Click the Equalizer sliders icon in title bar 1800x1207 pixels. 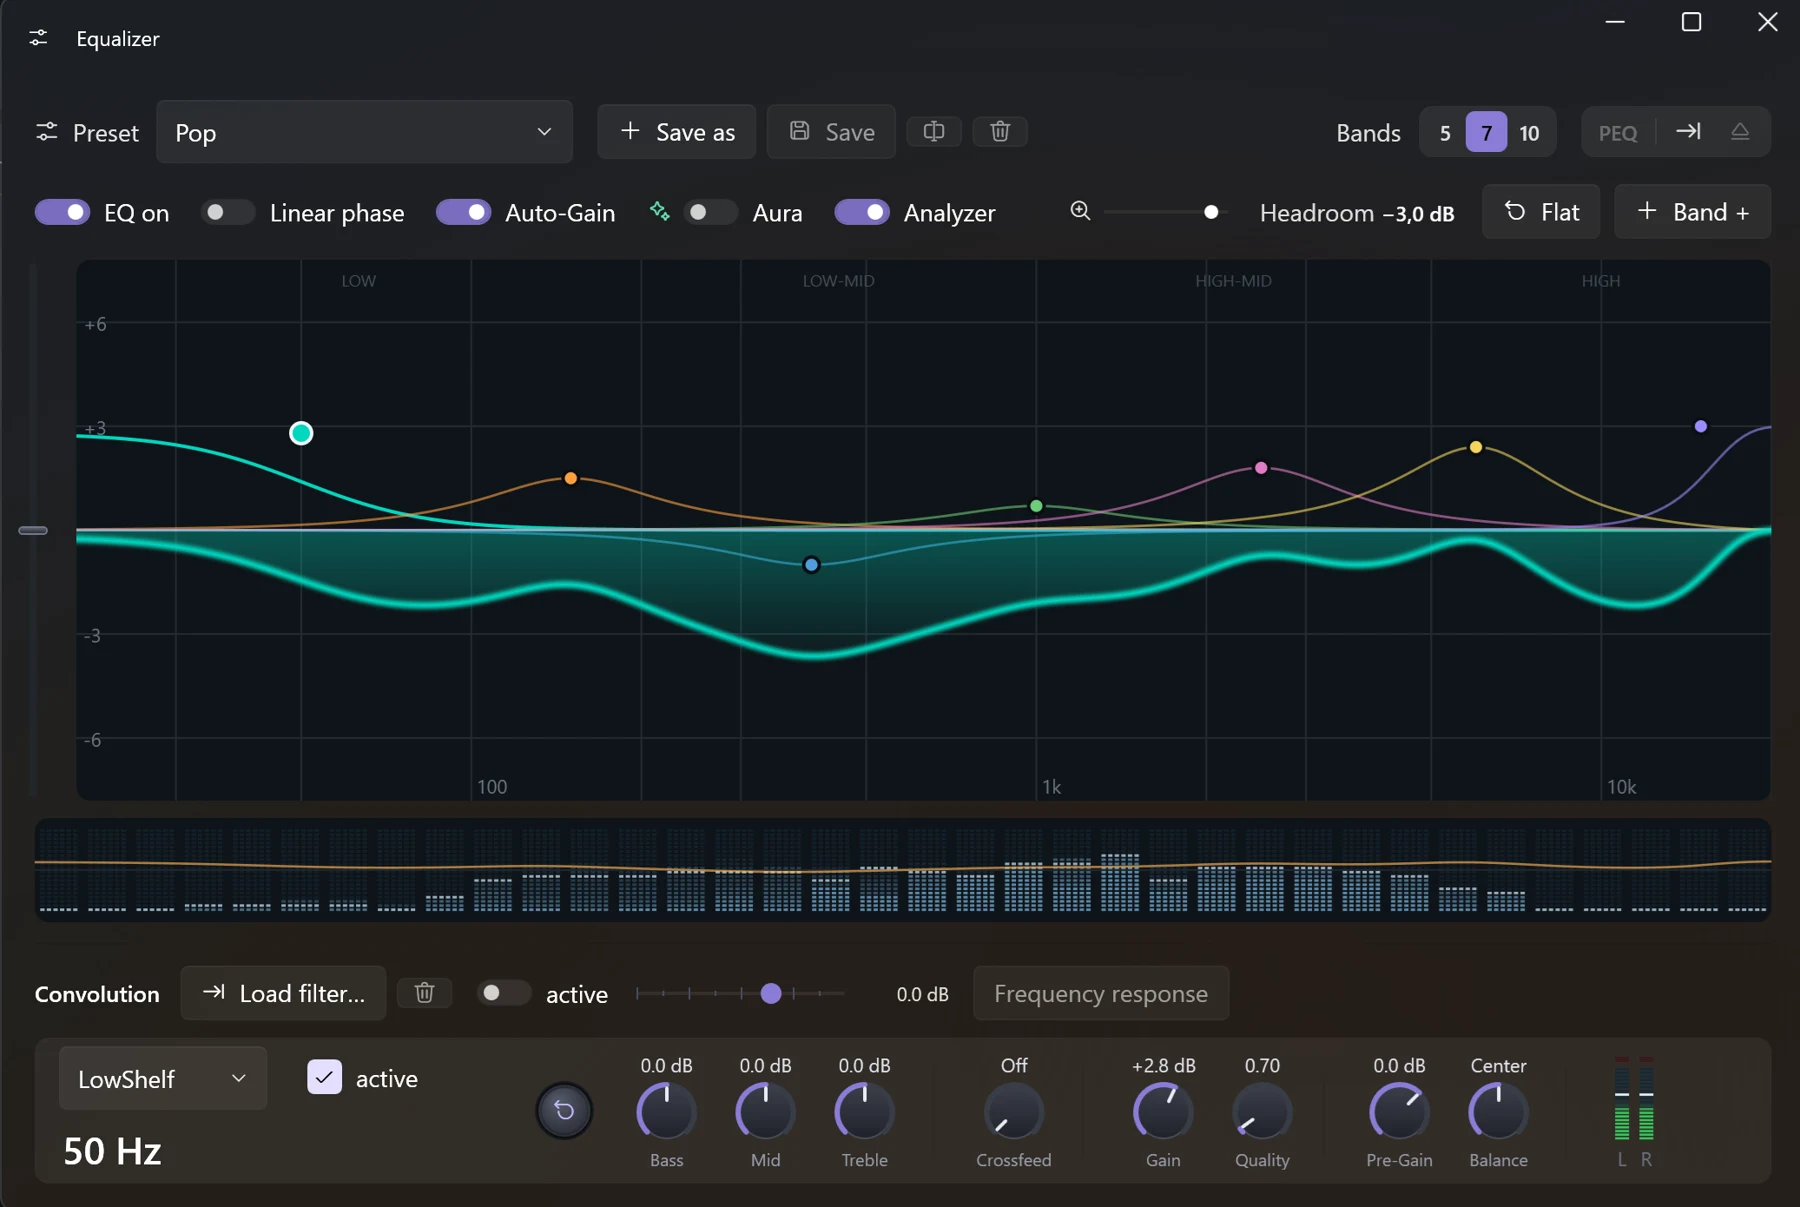[x=38, y=38]
